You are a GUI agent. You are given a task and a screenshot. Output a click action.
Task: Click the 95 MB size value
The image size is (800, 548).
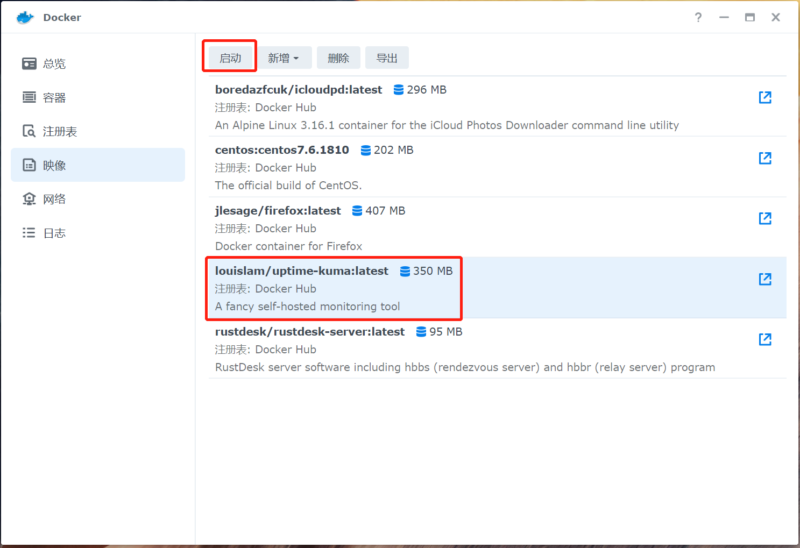(x=445, y=332)
